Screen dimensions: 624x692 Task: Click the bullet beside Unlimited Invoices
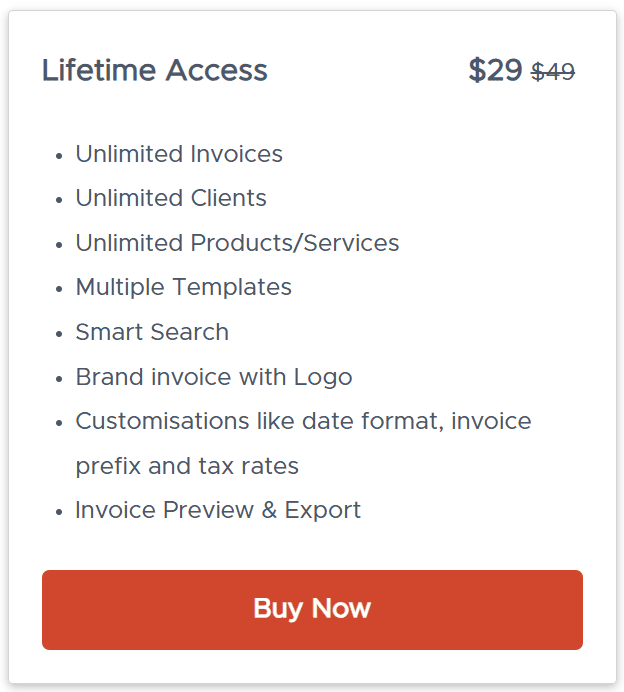[x=56, y=156]
